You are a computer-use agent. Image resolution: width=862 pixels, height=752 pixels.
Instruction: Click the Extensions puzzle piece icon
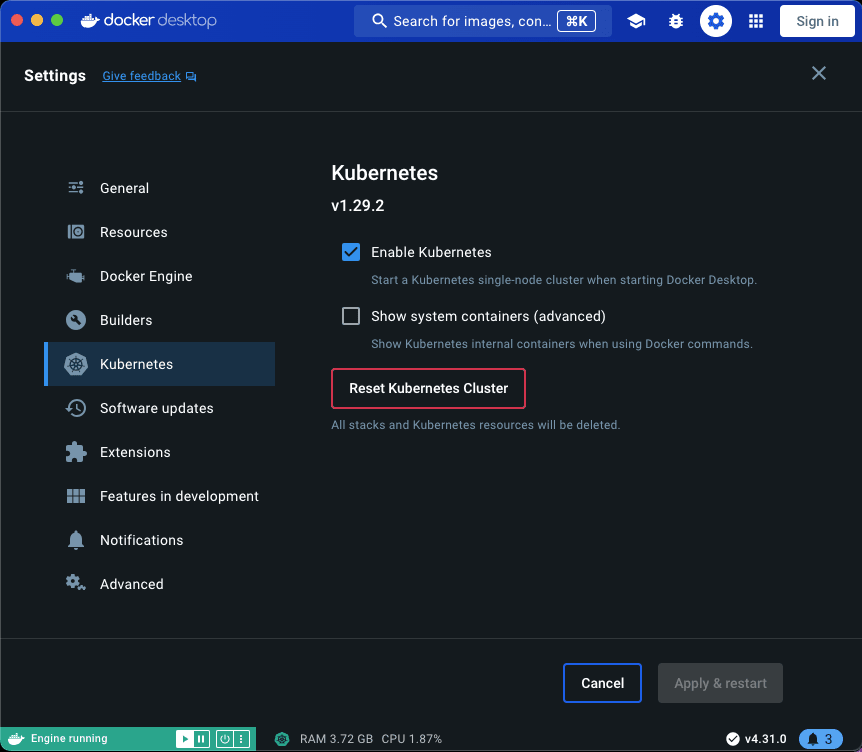coord(76,452)
